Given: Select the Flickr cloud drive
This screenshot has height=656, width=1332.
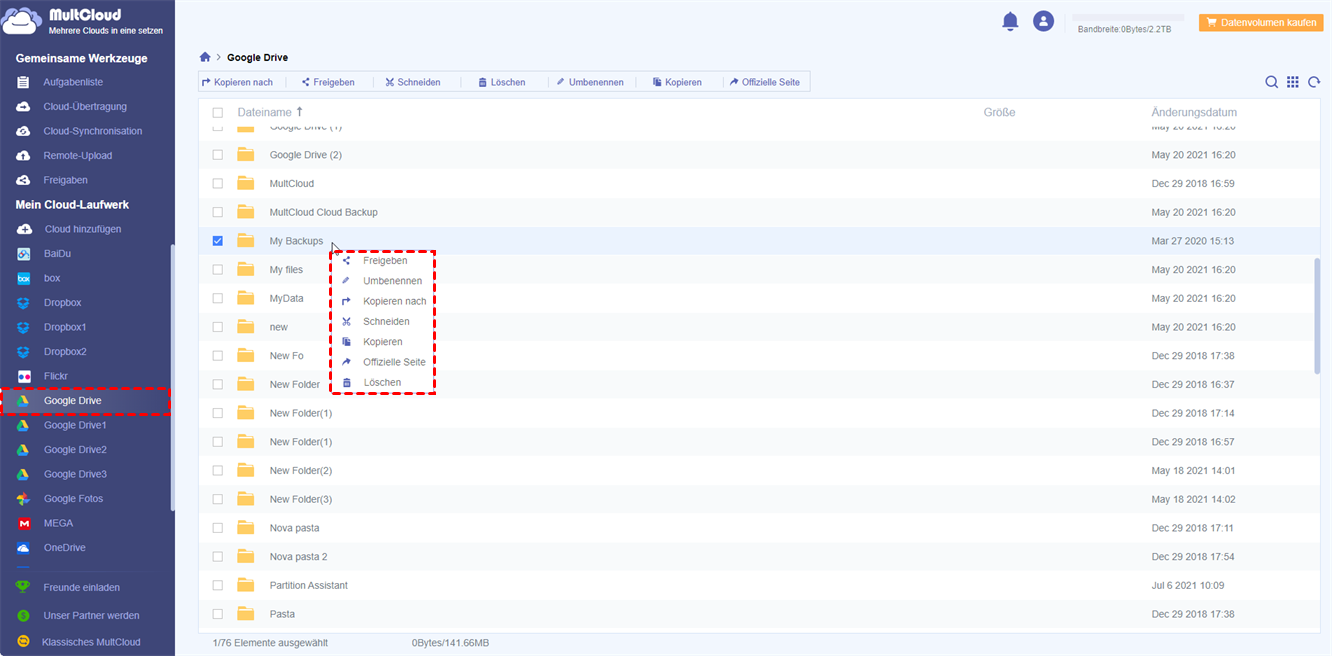Looking at the screenshot, I should (x=56, y=376).
